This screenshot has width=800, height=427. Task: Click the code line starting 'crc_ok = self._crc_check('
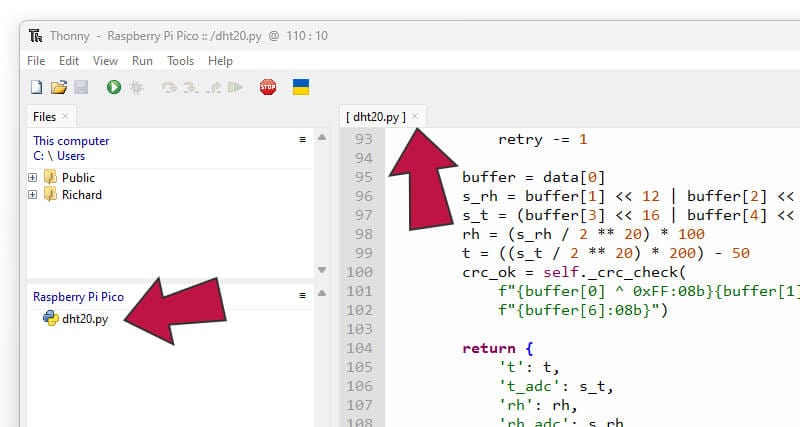pyautogui.click(x=574, y=272)
